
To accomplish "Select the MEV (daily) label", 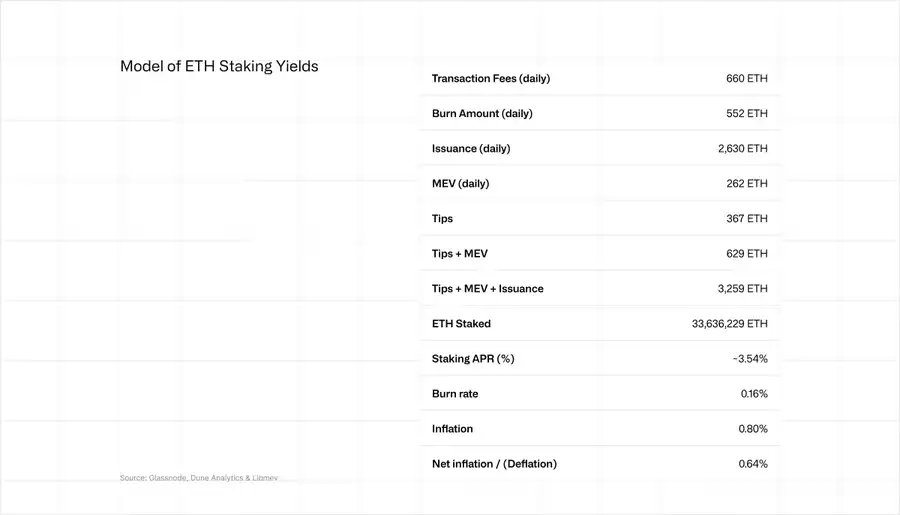I will (x=461, y=183).
